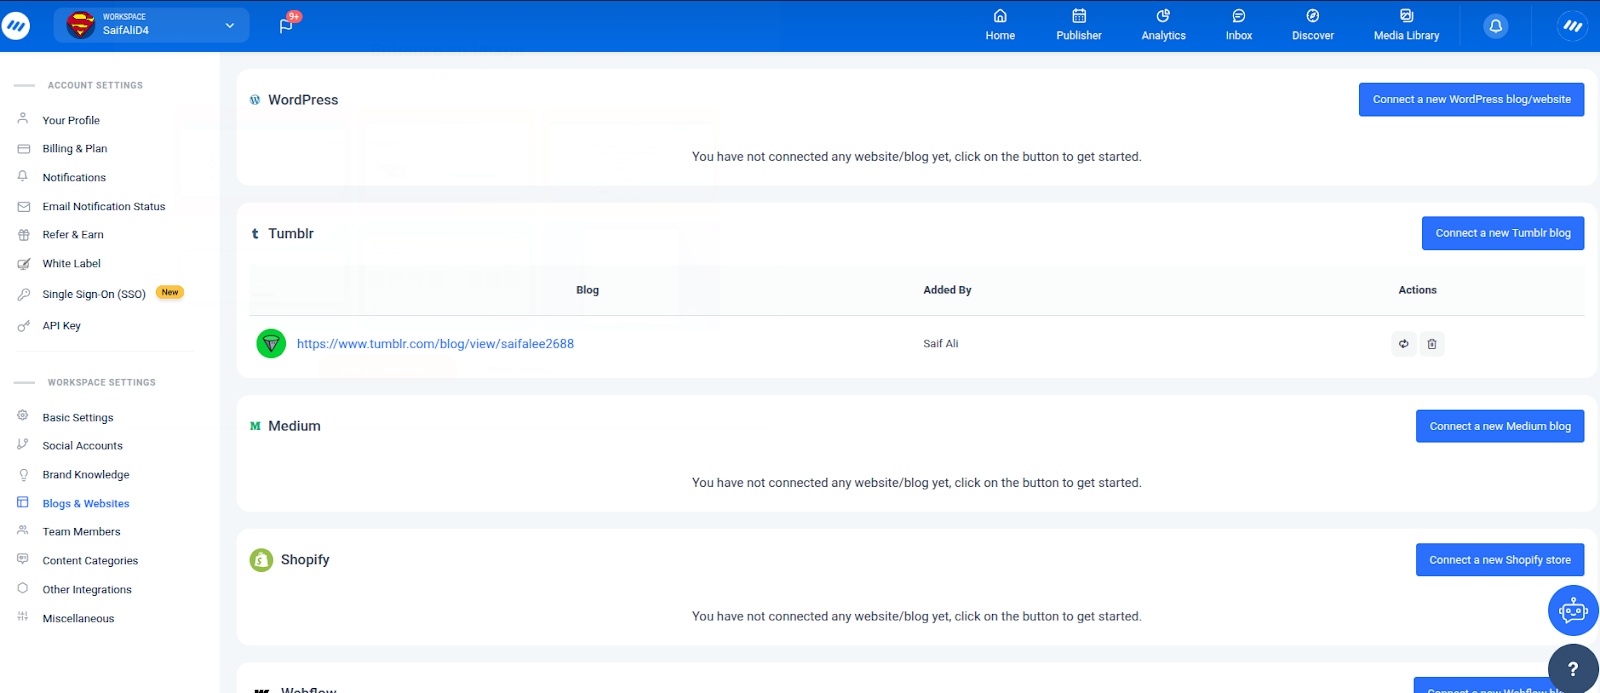
Task: Click Connect a new Medium blog
Action: pyautogui.click(x=1500, y=426)
